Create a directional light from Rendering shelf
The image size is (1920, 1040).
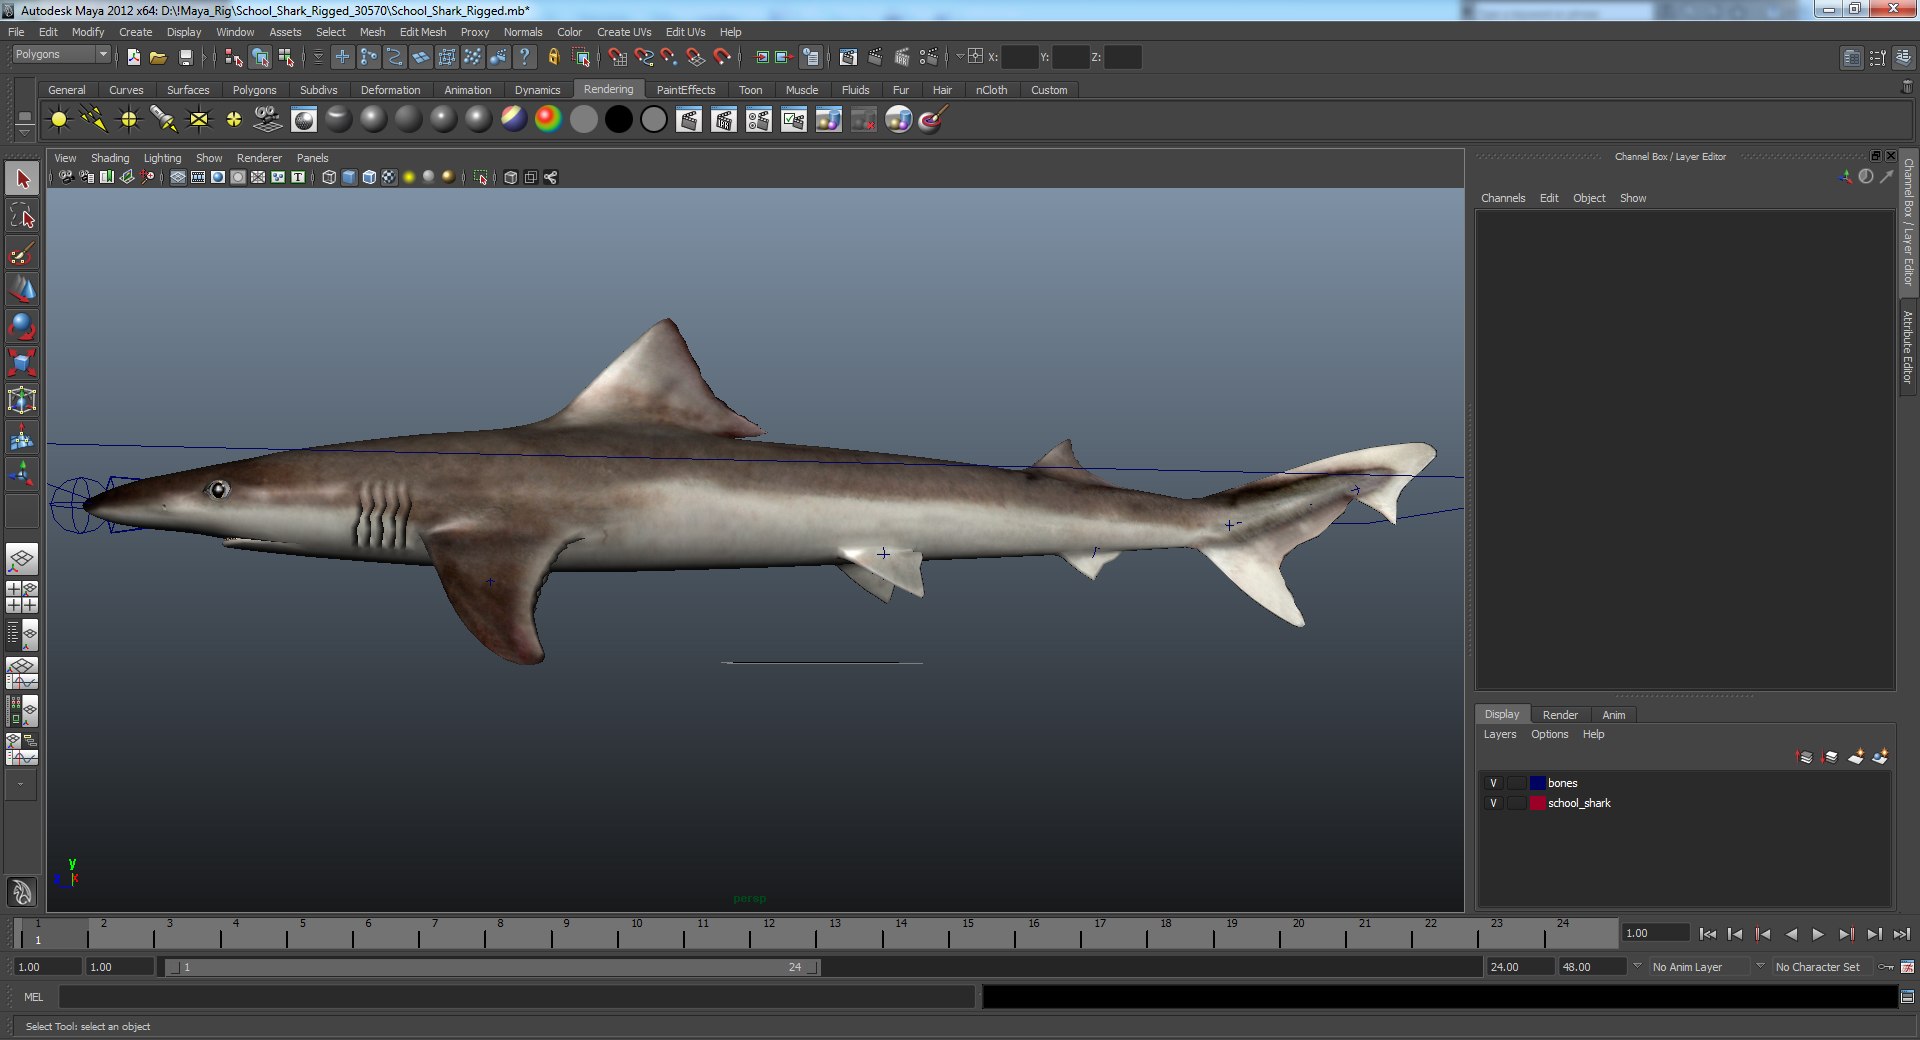coord(94,120)
